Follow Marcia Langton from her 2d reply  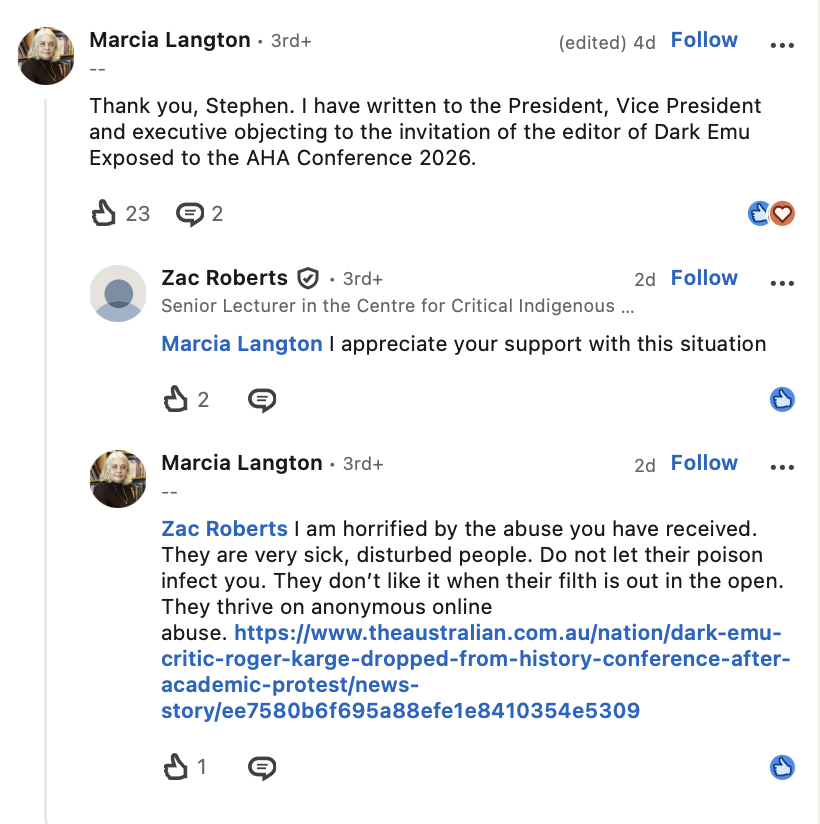coord(704,463)
